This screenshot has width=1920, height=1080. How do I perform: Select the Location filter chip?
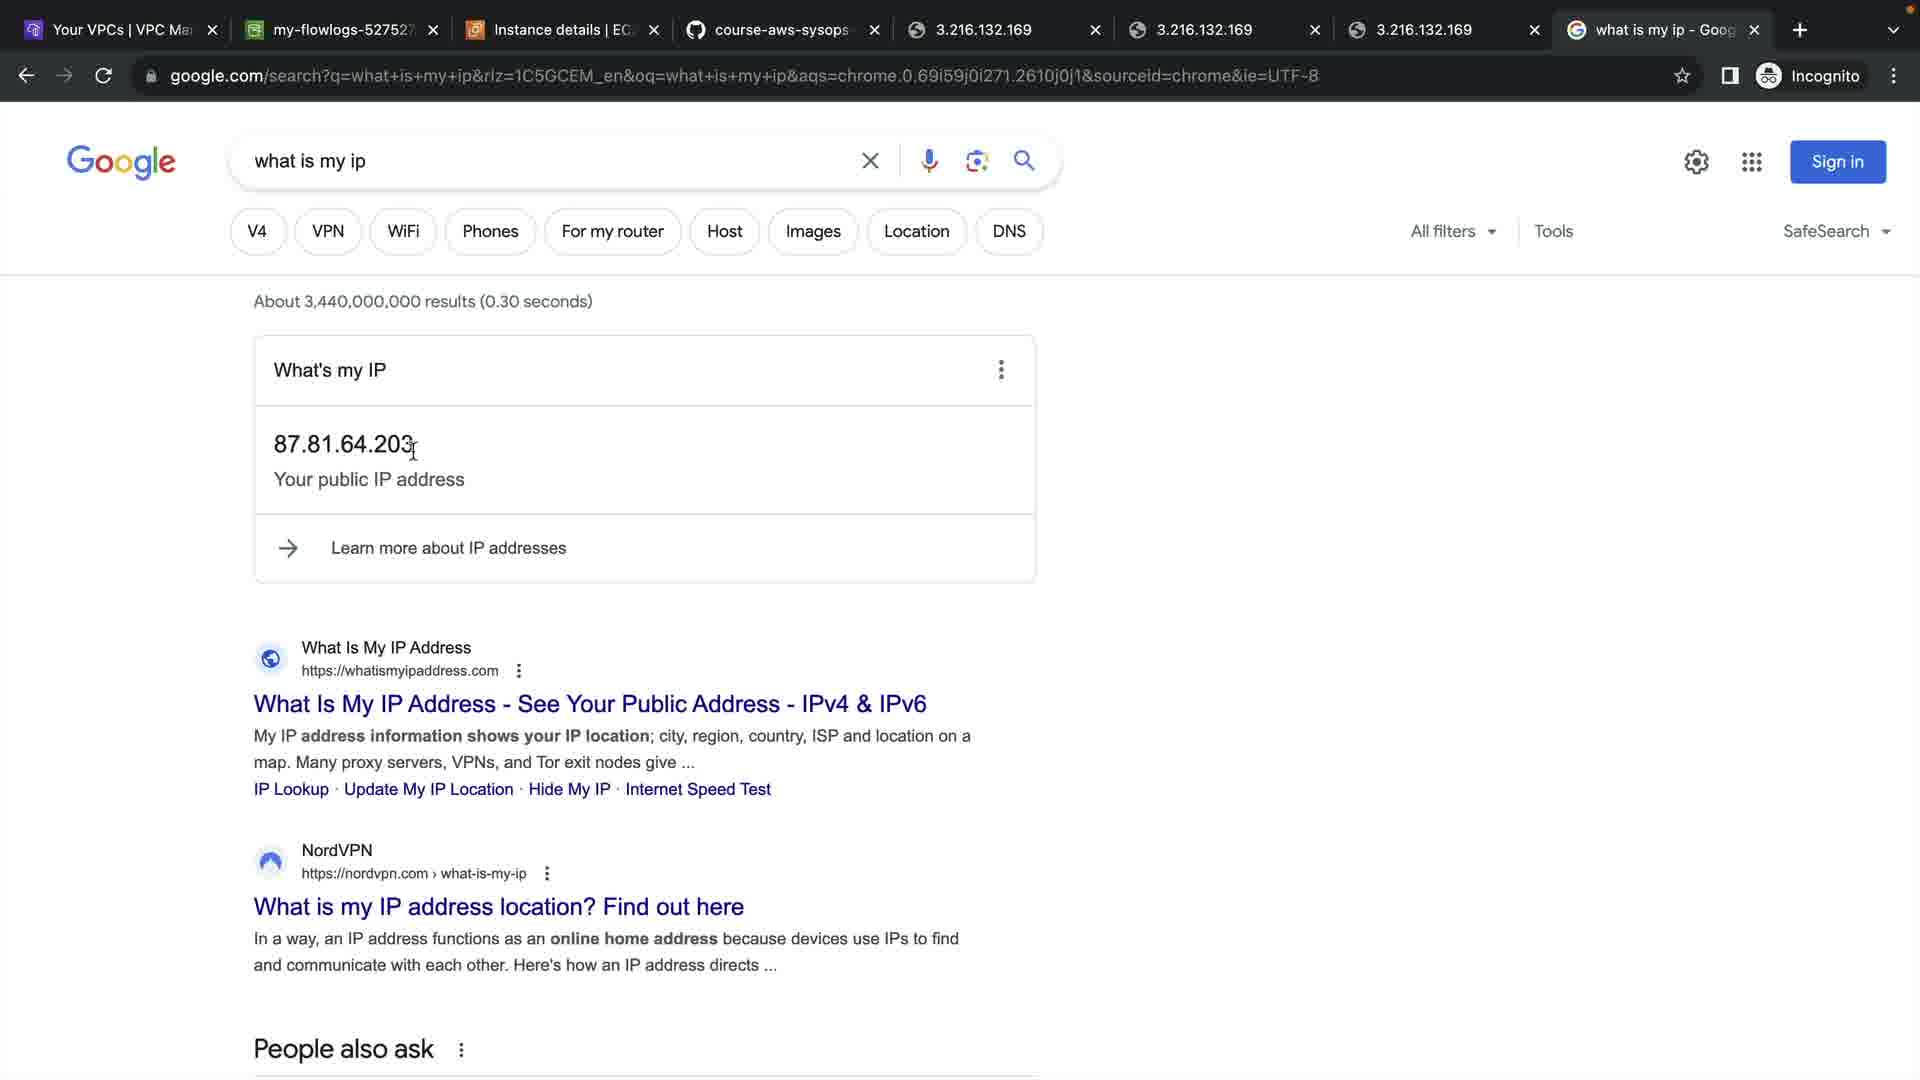pos(916,231)
